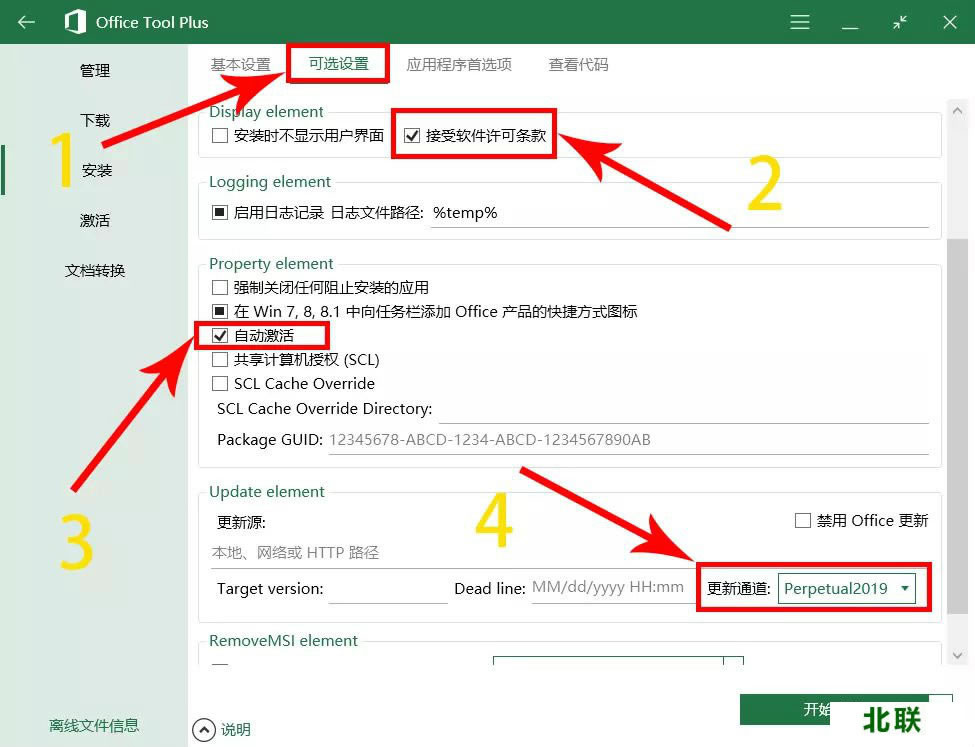Switch to 可选设置 tab
Screen dimensions: 975x747
click(x=338, y=64)
